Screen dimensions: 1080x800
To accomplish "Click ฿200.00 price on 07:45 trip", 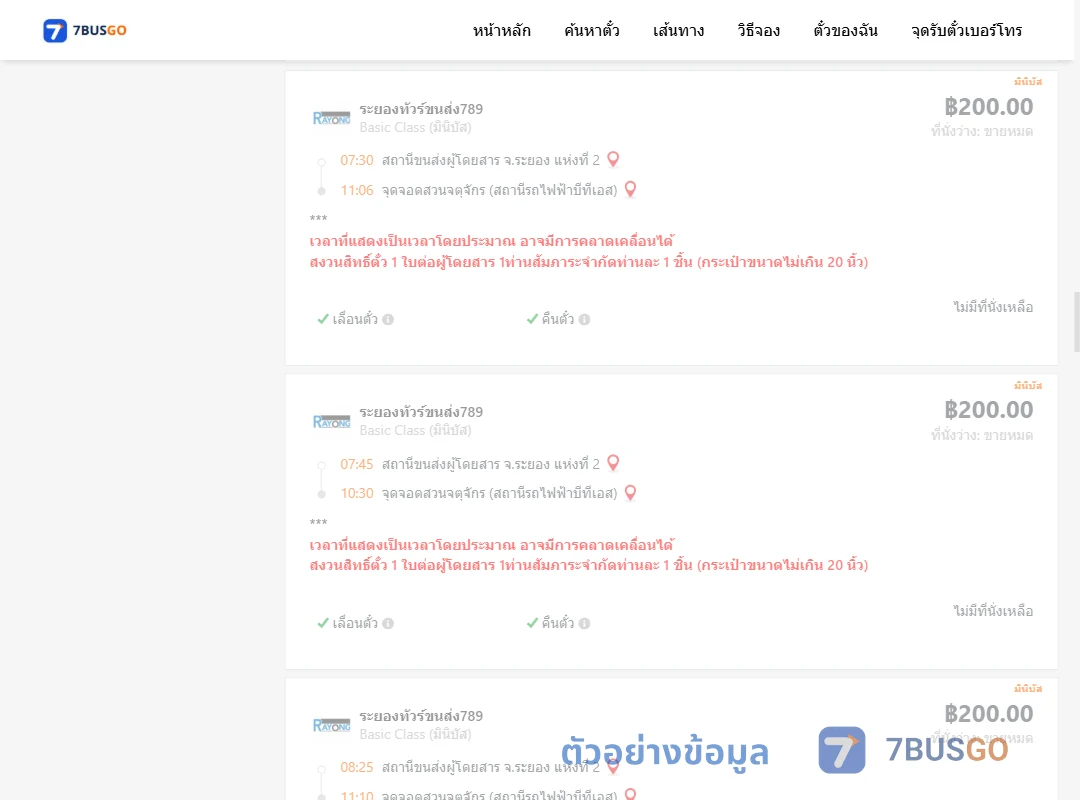I will 989,410.
